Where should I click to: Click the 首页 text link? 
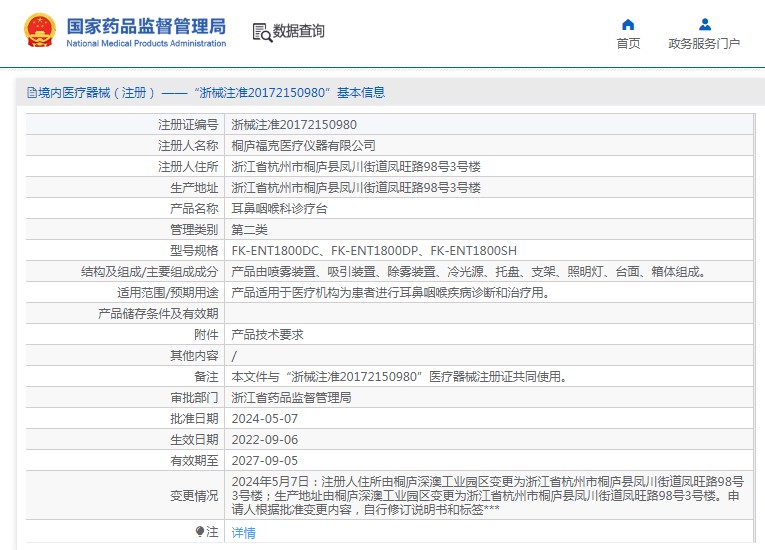[x=628, y=43]
